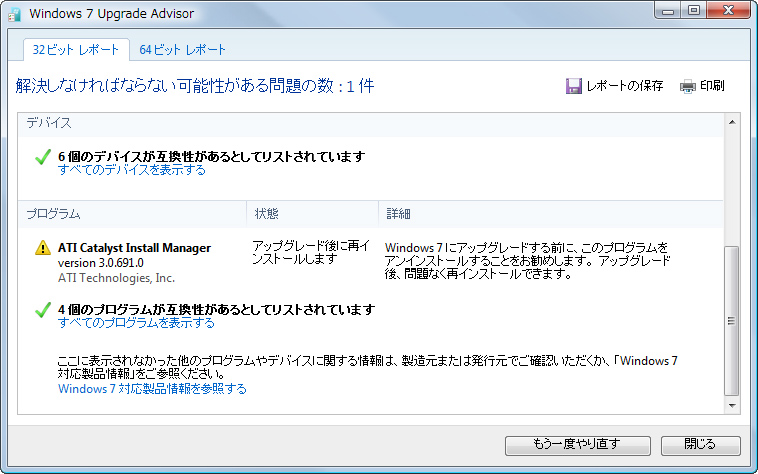Click the アップグレード後に再インストールします status
The image size is (758, 474).
click(x=311, y=253)
